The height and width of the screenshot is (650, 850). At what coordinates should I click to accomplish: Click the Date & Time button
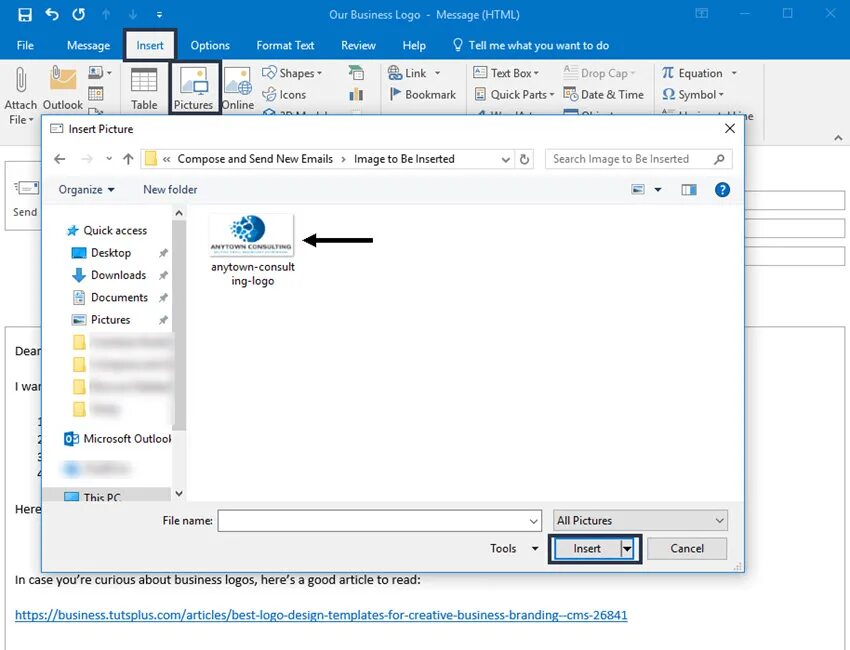point(603,94)
